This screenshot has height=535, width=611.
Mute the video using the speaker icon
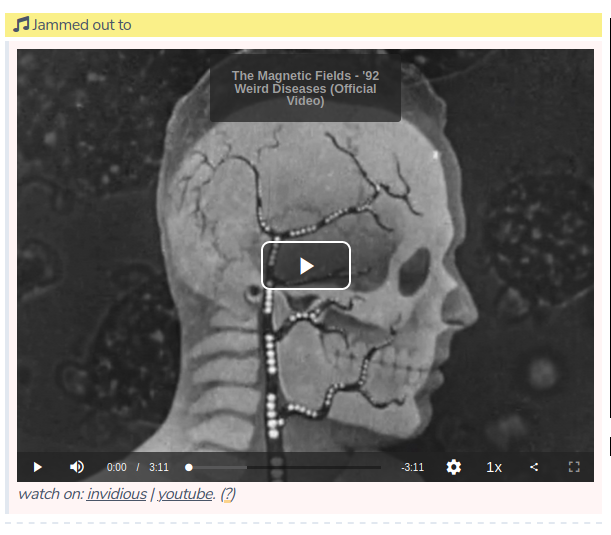77,467
